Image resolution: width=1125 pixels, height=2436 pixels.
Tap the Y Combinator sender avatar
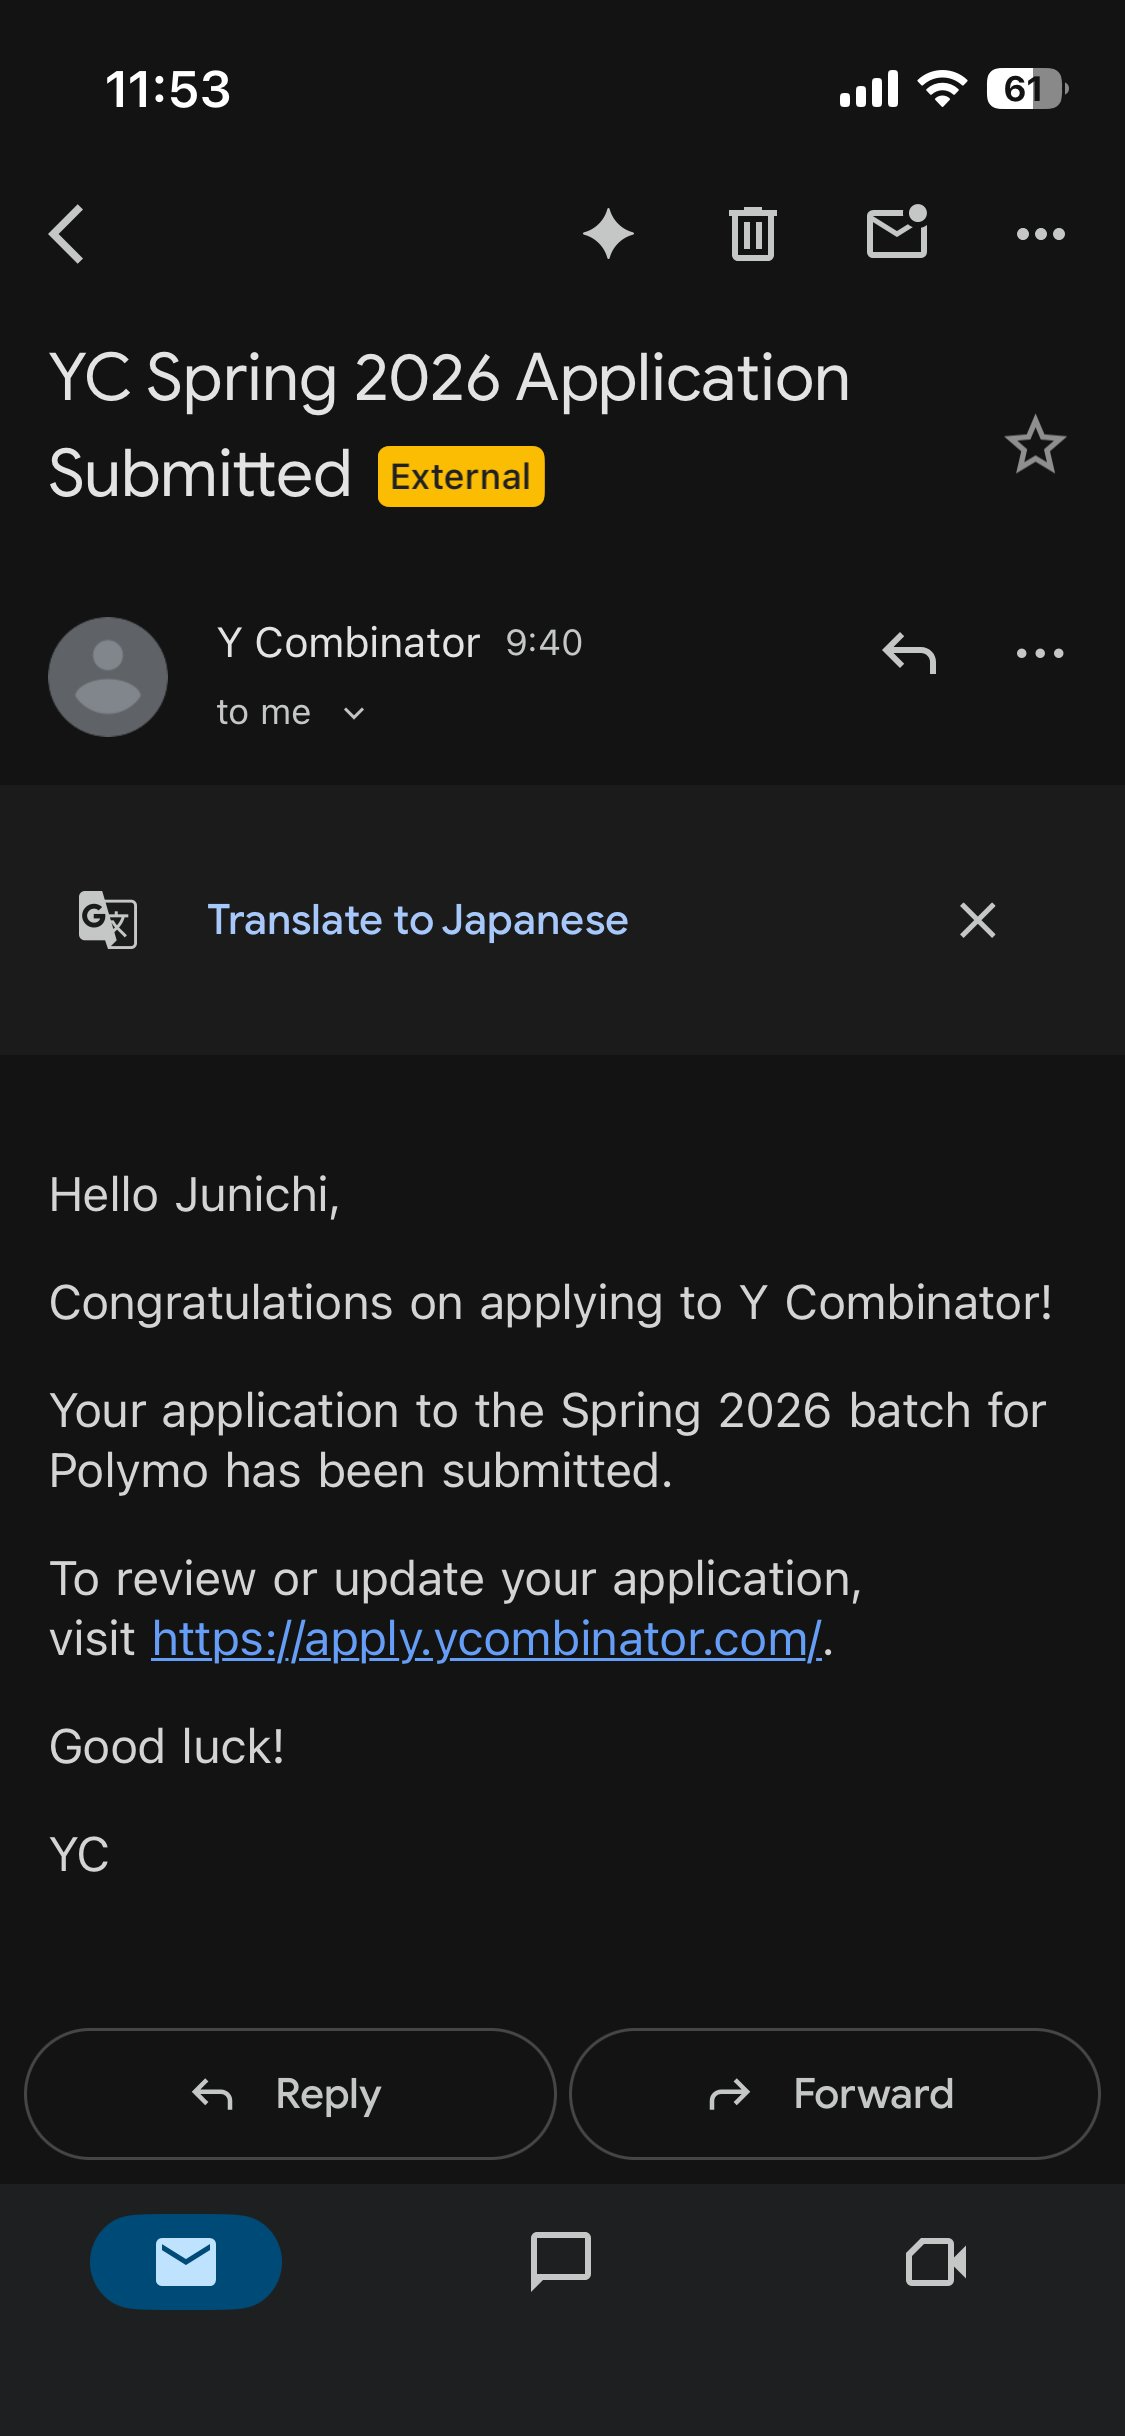[108, 677]
